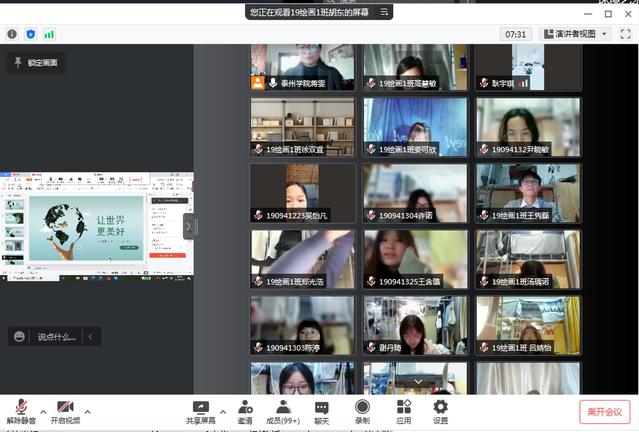Toggle 锁定画面 pin screen
639x432 pixels.
pyautogui.click(x=35, y=63)
